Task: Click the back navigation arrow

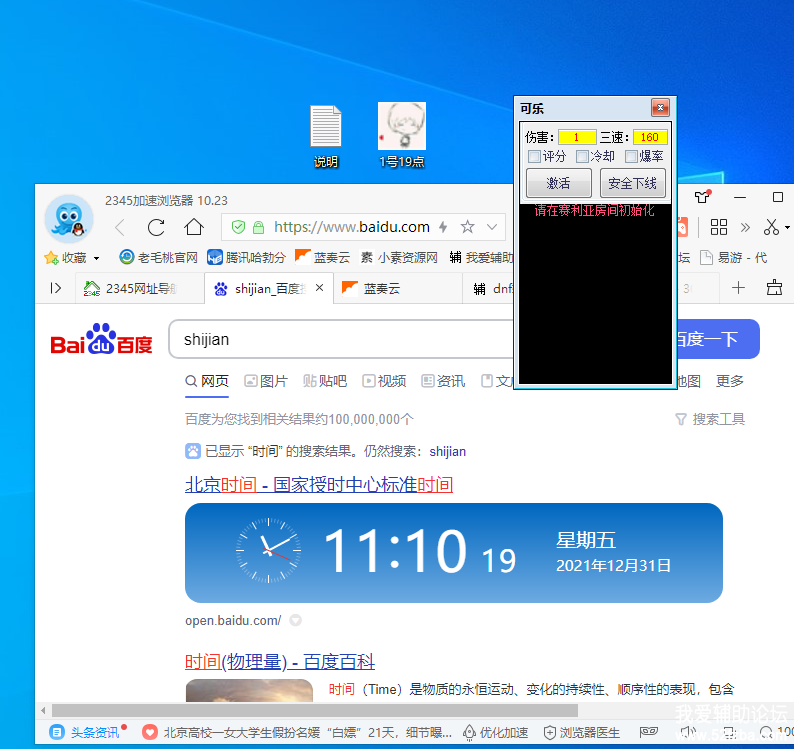Action: click(x=120, y=227)
